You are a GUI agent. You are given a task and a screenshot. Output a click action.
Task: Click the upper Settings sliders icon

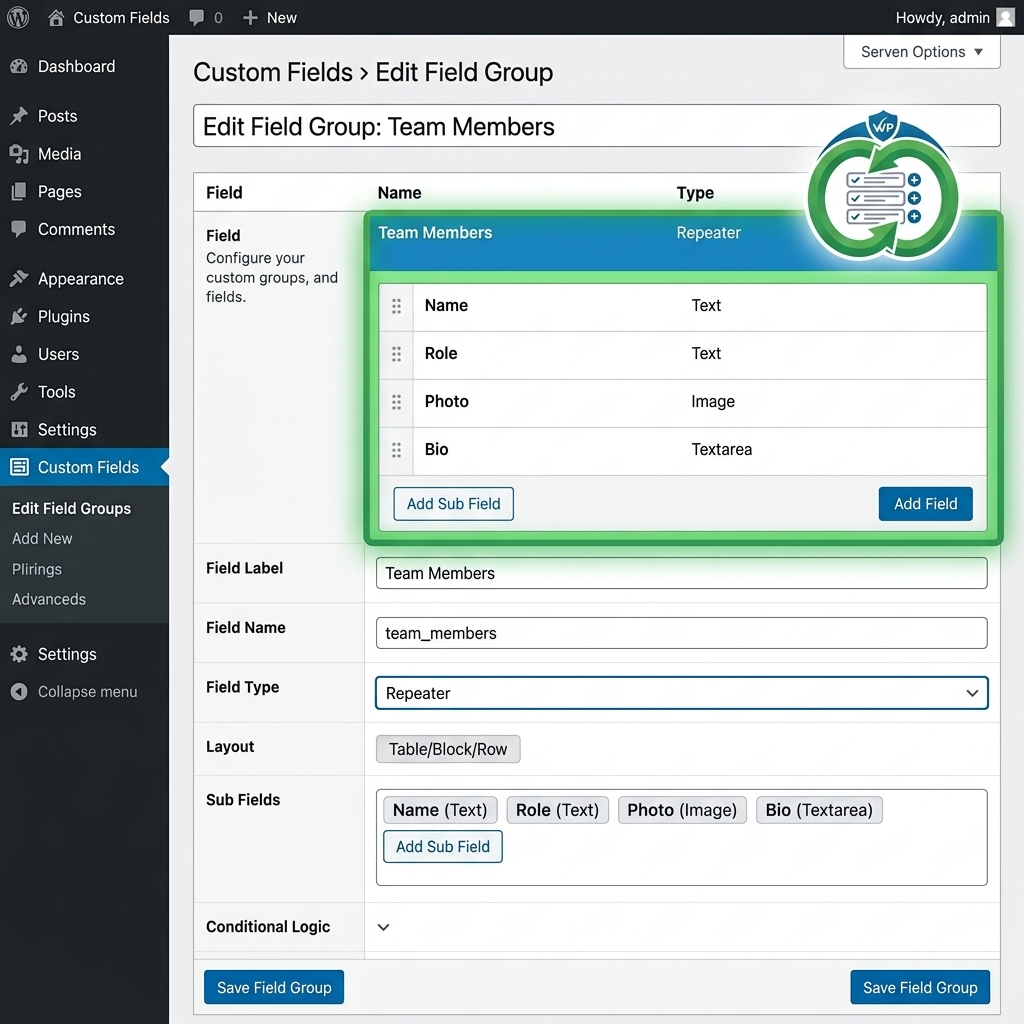19,430
